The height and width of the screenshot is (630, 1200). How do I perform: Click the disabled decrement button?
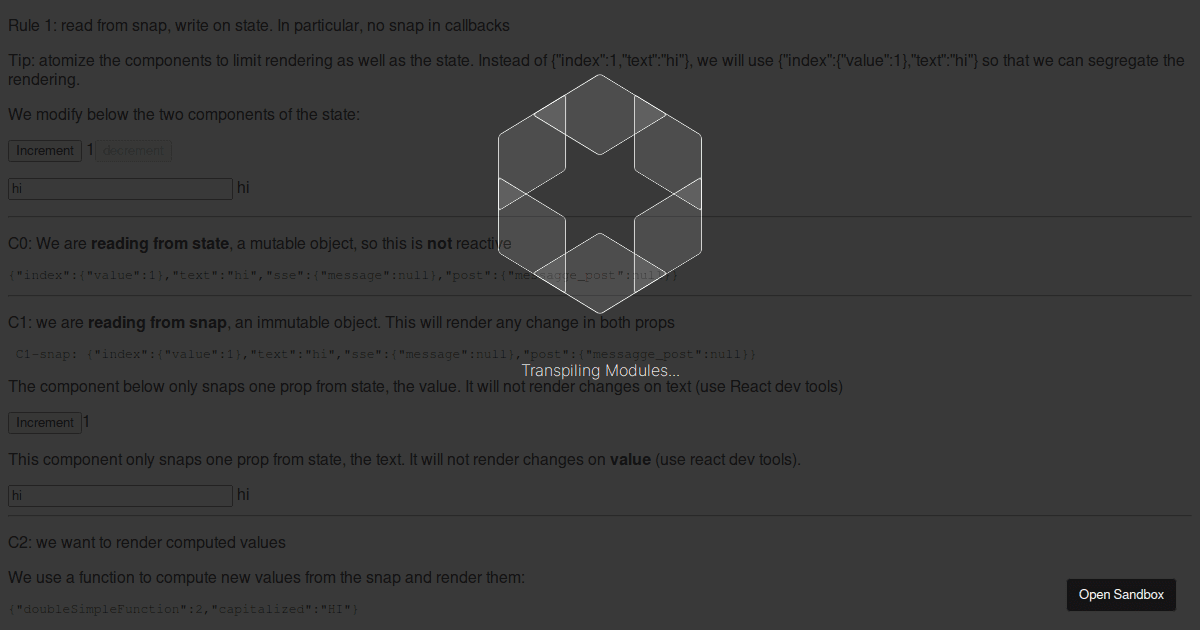[x=133, y=151]
